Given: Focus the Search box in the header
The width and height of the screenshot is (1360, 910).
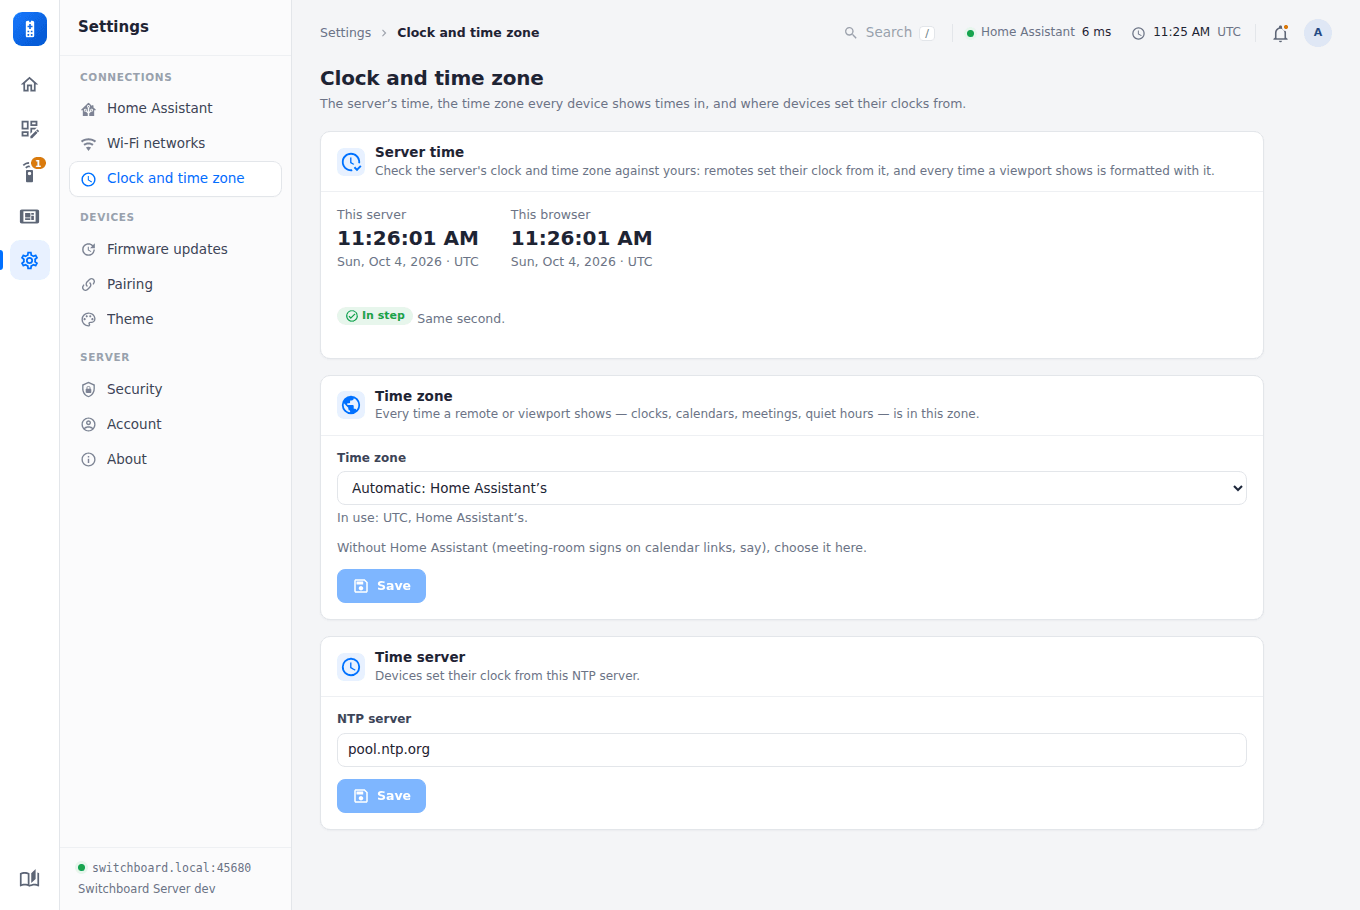Looking at the screenshot, I should click(x=889, y=33).
